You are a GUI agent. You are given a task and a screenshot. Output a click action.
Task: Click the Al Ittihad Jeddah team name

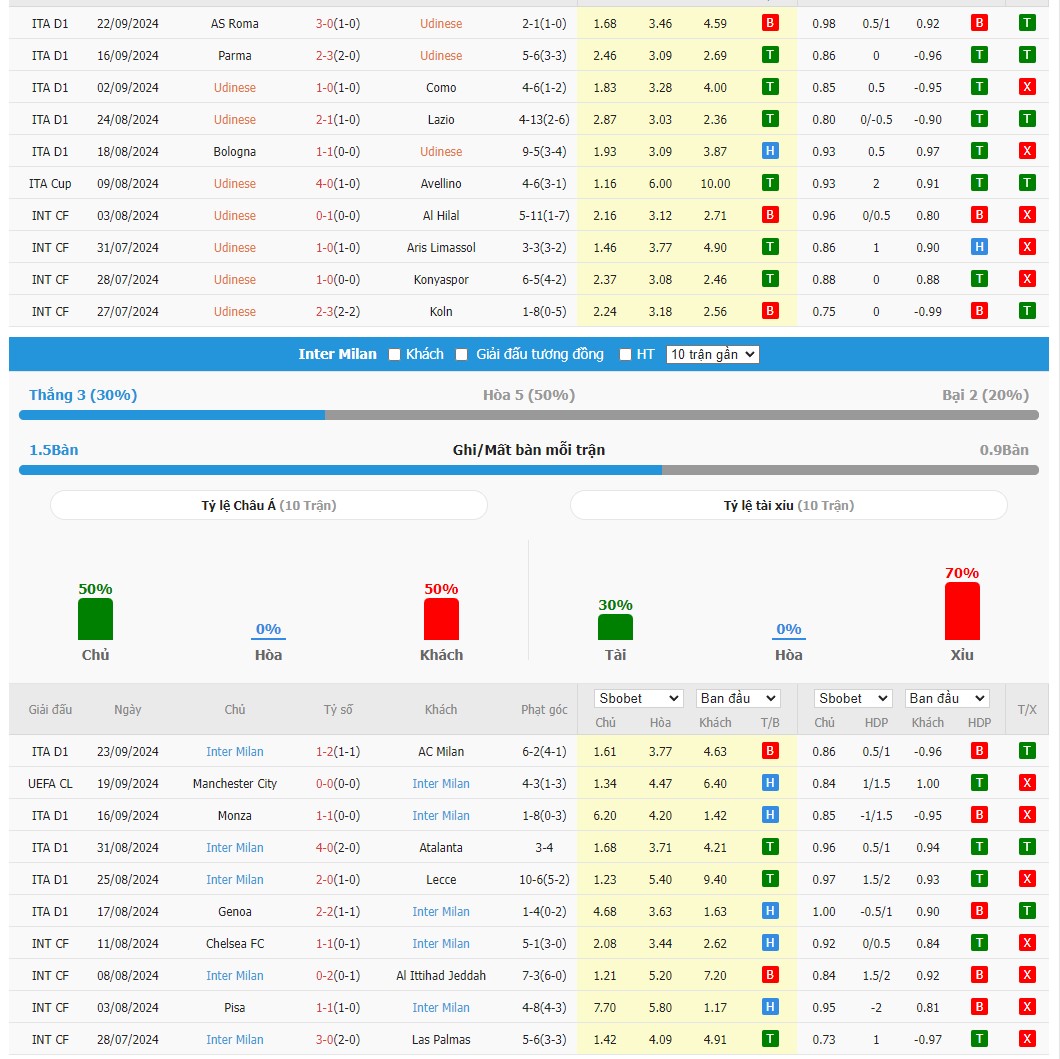[x=441, y=976]
